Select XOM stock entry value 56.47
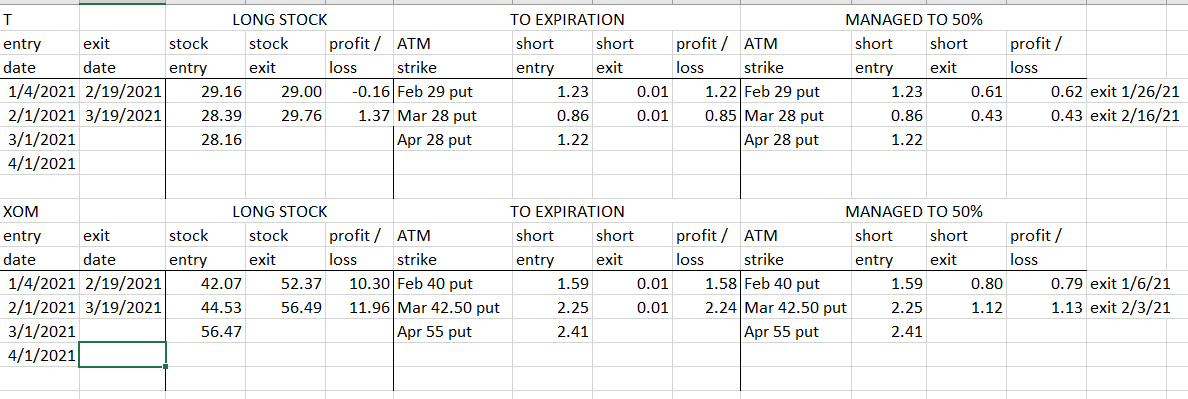Image resolution: width=1188 pixels, height=399 pixels. pyautogui.click(x=206, y=332)
